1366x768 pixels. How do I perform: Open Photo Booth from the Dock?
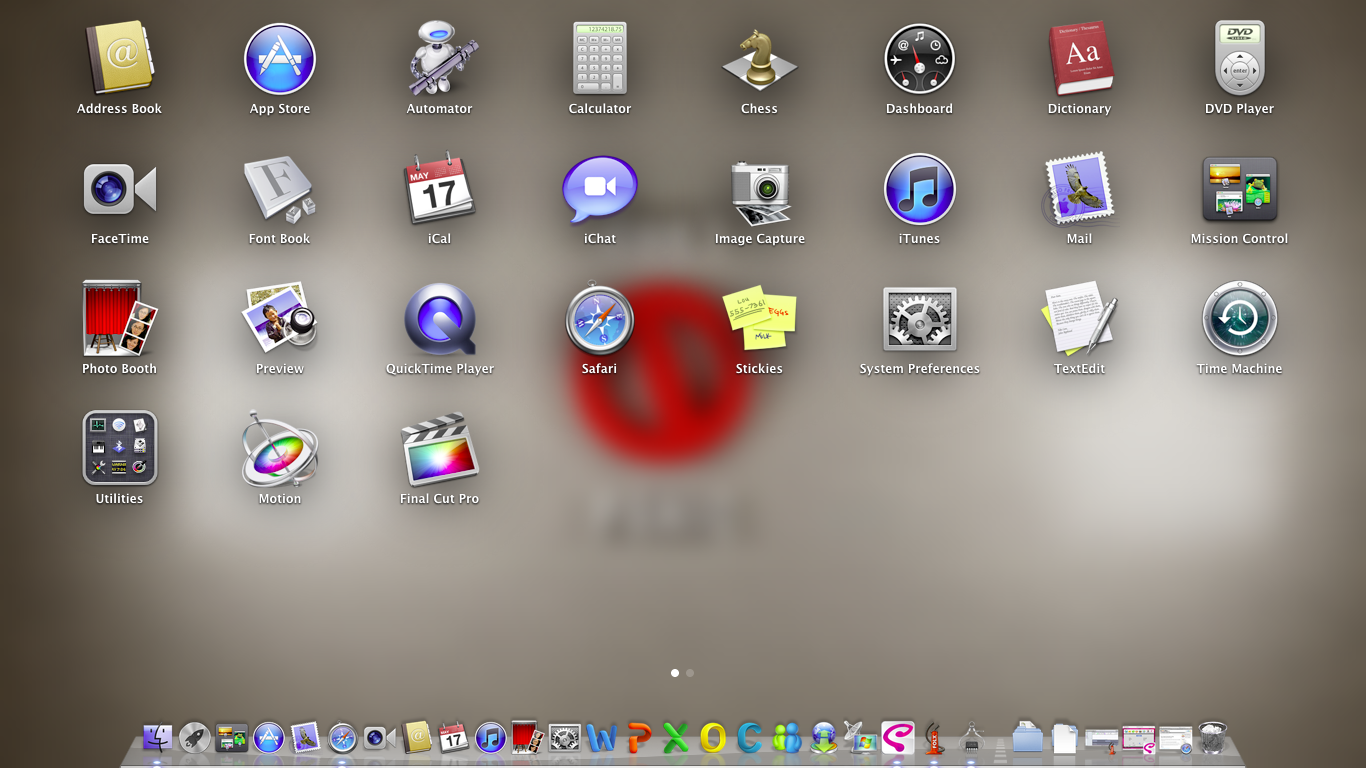pos(527,738)
